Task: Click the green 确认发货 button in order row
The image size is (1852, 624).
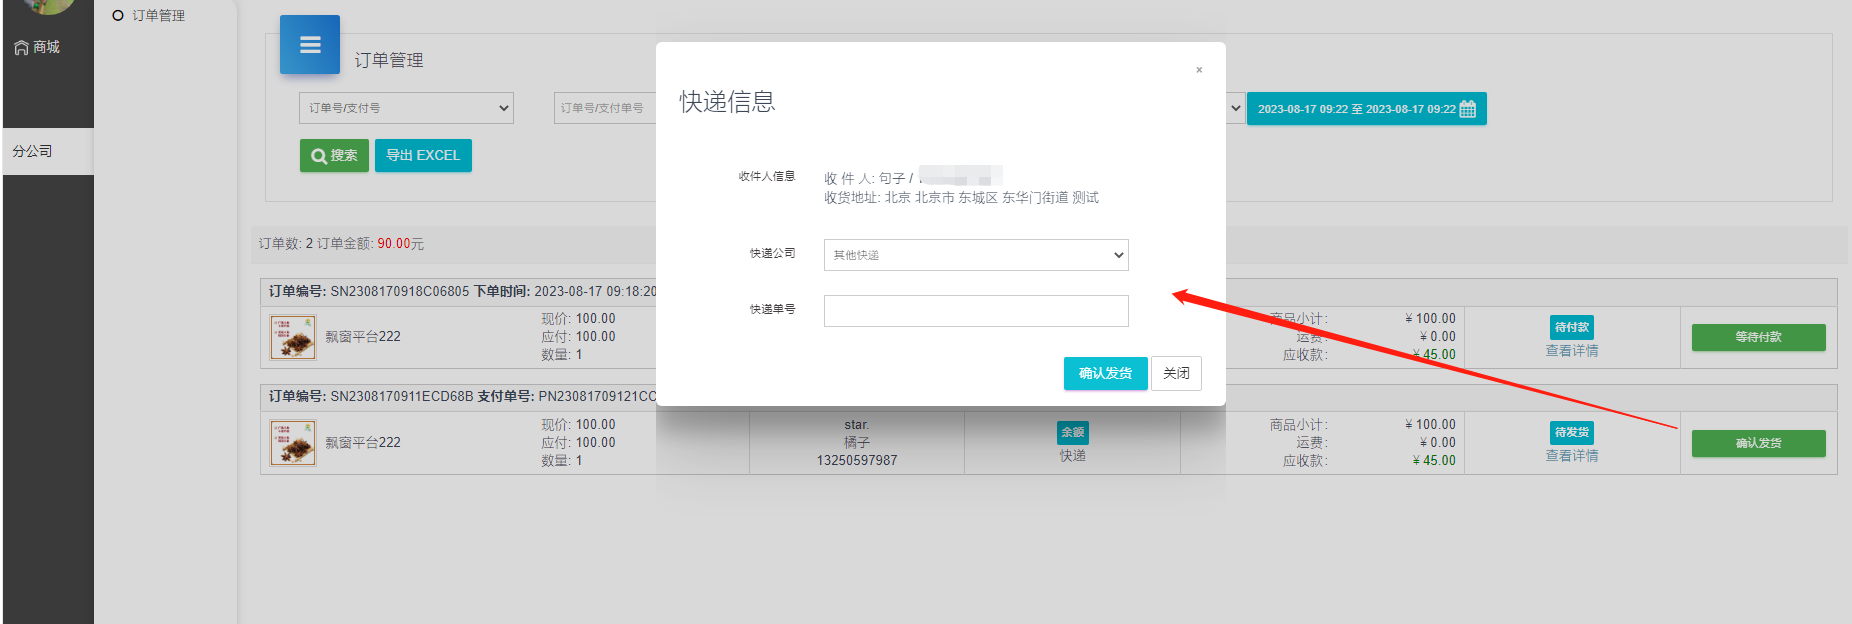Action: tap(1758, 443)
